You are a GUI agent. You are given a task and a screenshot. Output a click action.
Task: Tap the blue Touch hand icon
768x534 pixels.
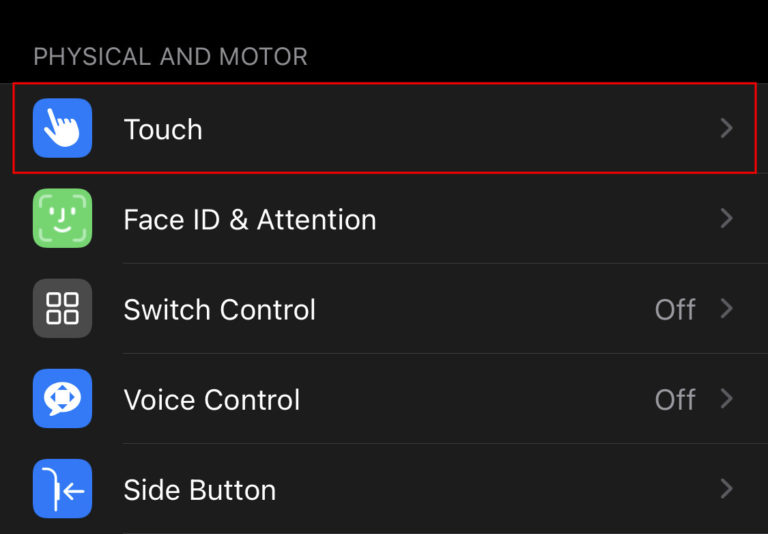62,129
